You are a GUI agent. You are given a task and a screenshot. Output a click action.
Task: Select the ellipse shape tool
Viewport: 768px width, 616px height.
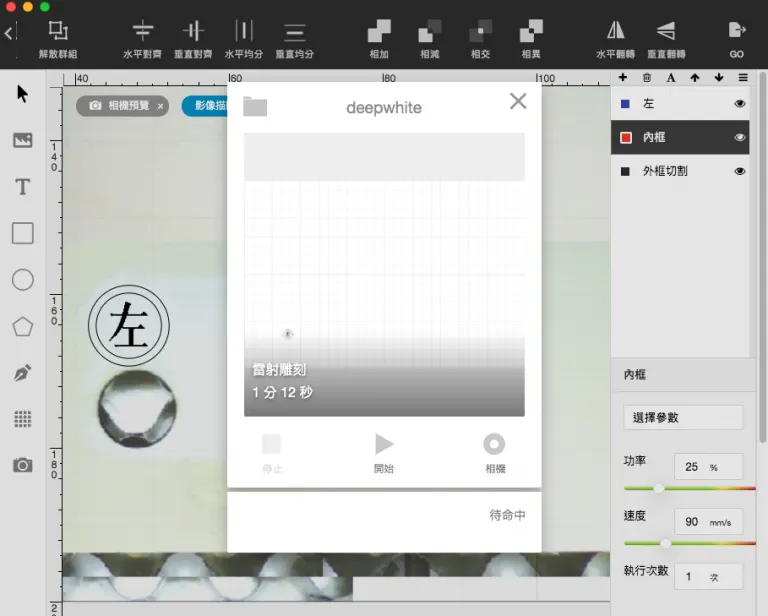tap(23, 280)
